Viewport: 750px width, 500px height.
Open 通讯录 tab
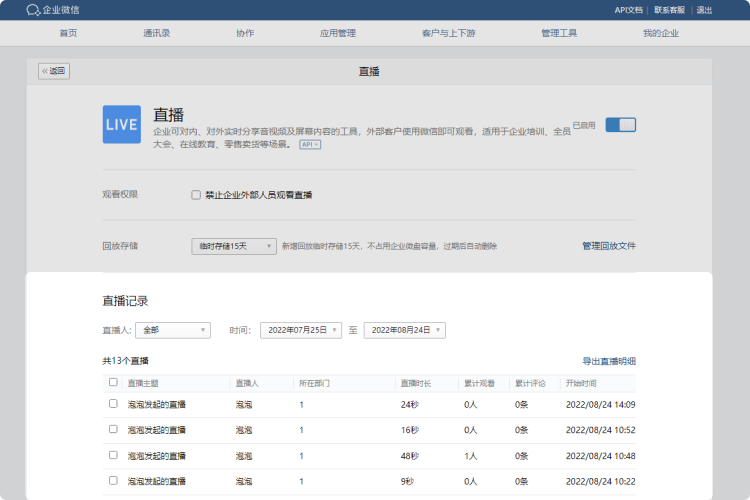point(156,33)
